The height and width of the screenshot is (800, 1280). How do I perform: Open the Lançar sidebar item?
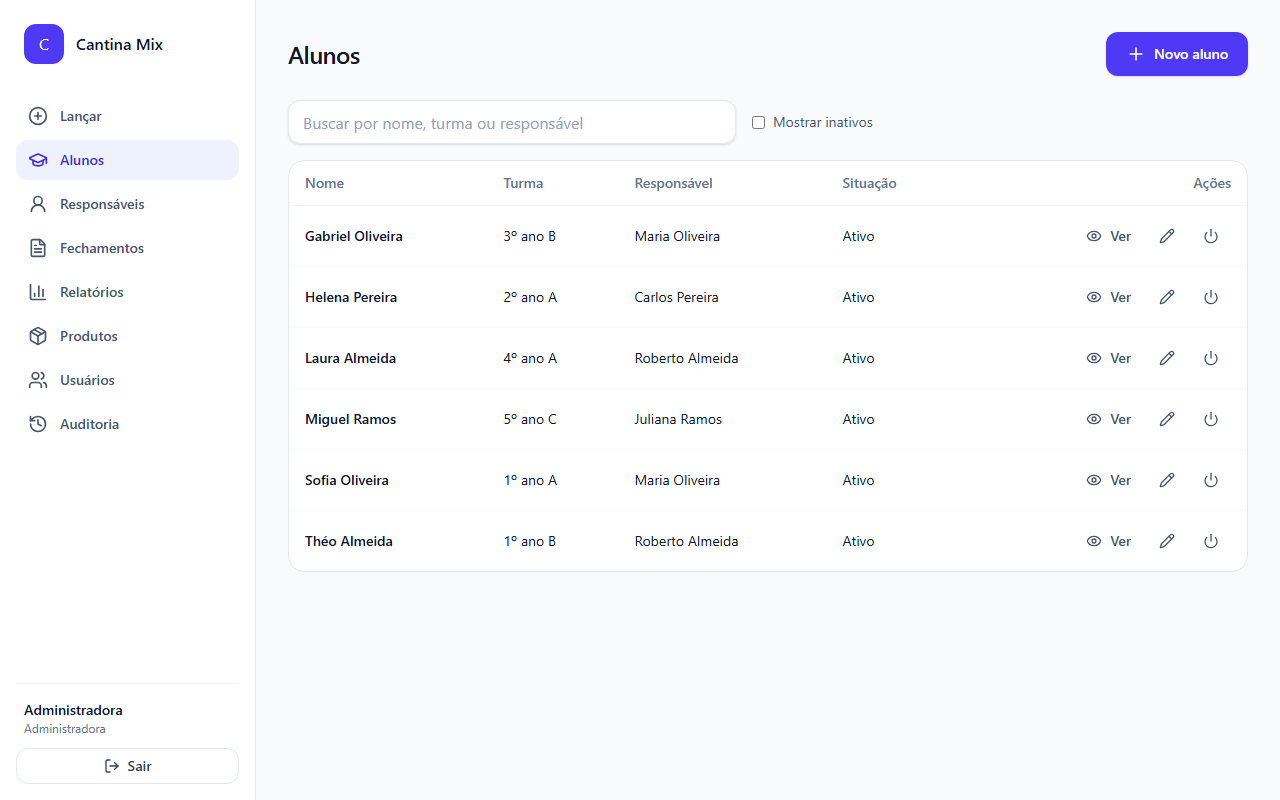[x=127, y=116]
